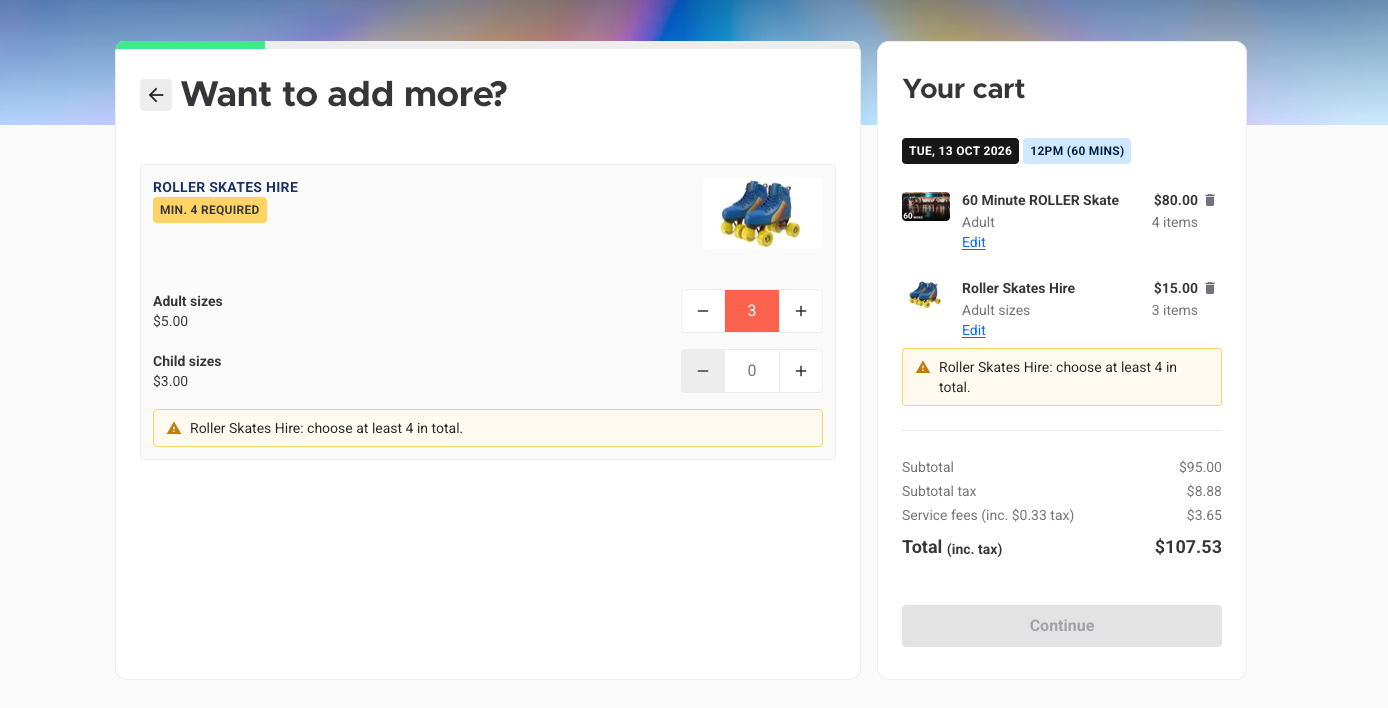This screenshot has height=708, width=1388.
Task: Edit the 60 Minute ROLLER Skate item
Action: [974, 242]
